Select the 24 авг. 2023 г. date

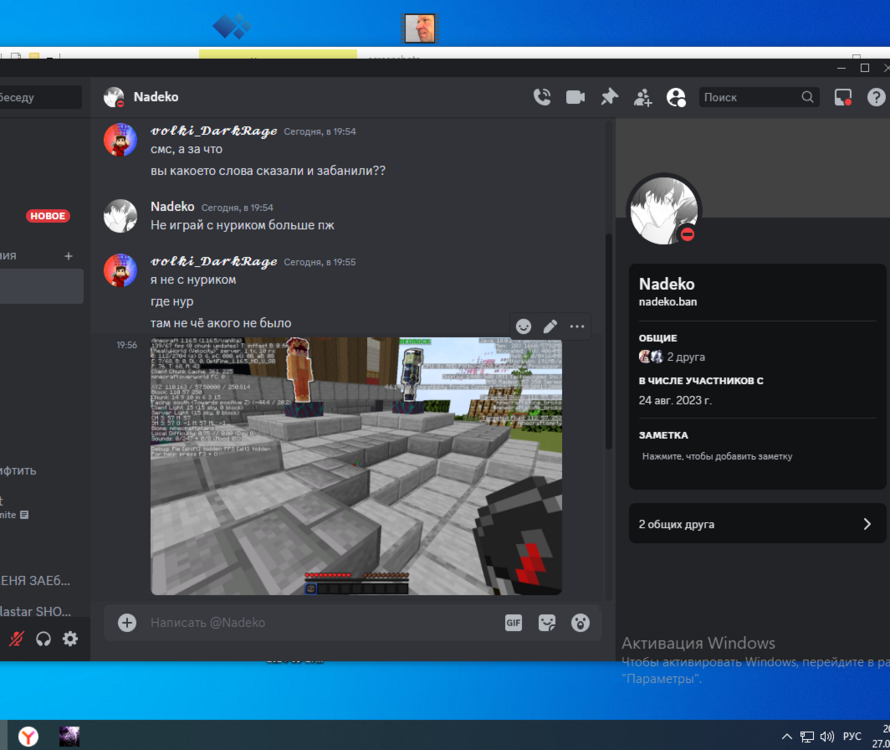coord(675,400)
